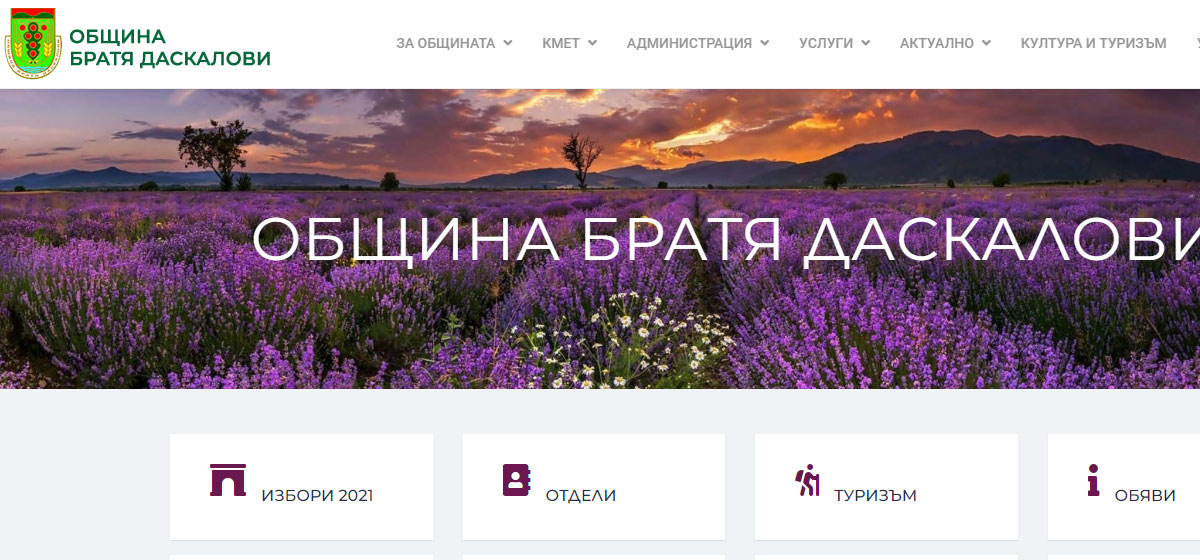The image size is (1200, 560).
Task: Expand the chevron next to ЗА ОБЩИНАТА
Action: pos(508,43)
